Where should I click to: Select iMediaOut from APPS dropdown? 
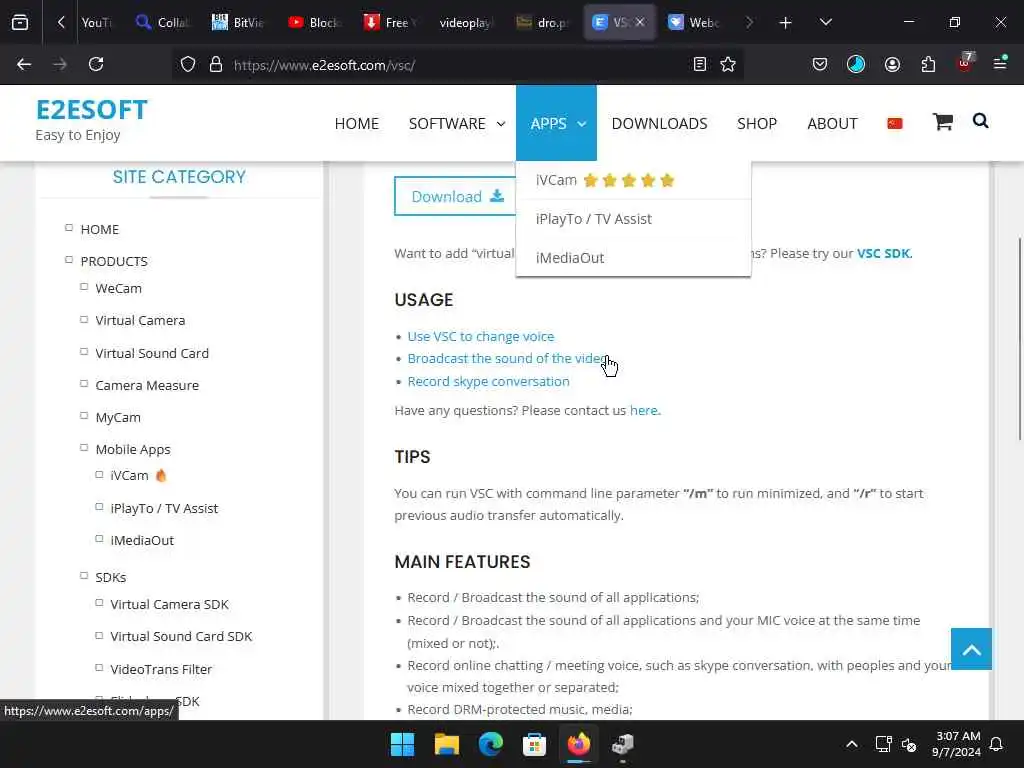coord(633,257)
